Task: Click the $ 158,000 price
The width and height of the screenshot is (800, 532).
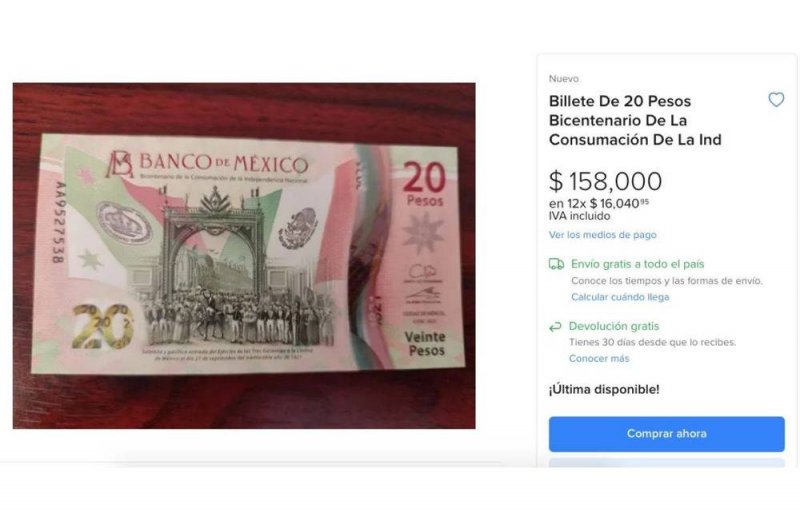Action: pyautogui.click(x=605, y=181)
